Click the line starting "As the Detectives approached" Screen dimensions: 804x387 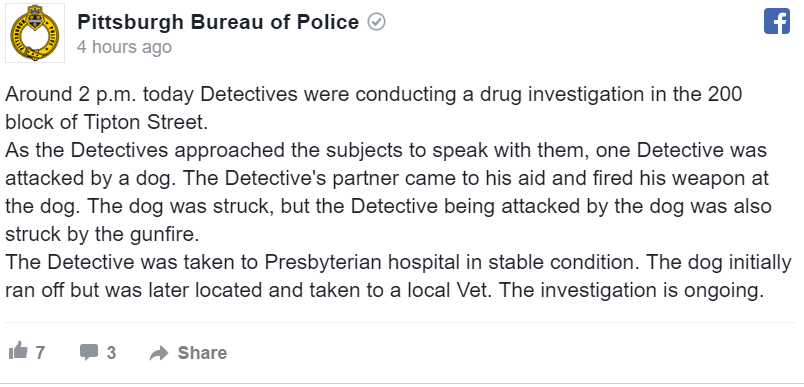point(386,150)
